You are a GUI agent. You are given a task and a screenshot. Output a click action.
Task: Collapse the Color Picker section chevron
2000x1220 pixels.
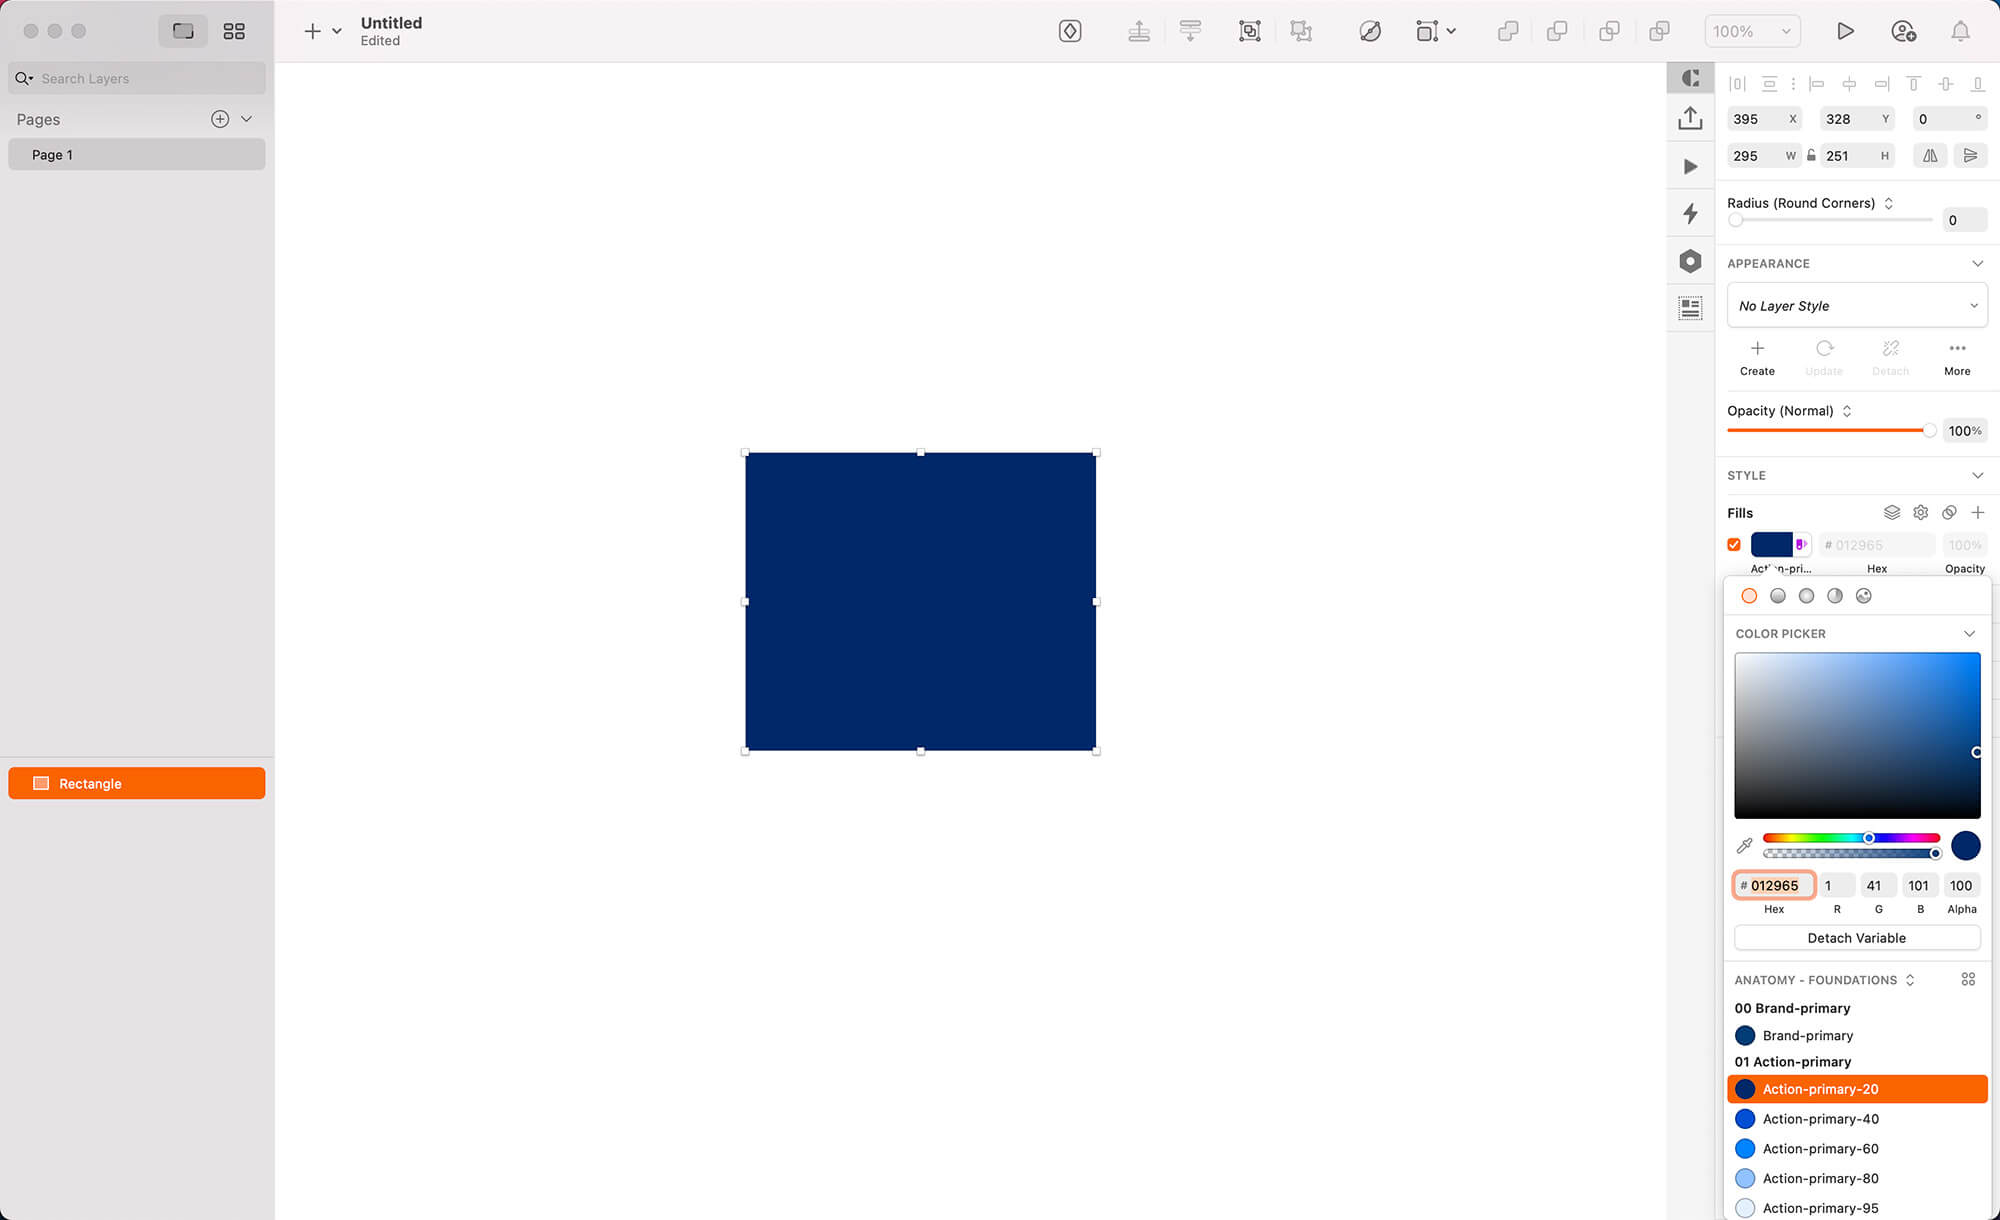click(x=1969, y=634)
